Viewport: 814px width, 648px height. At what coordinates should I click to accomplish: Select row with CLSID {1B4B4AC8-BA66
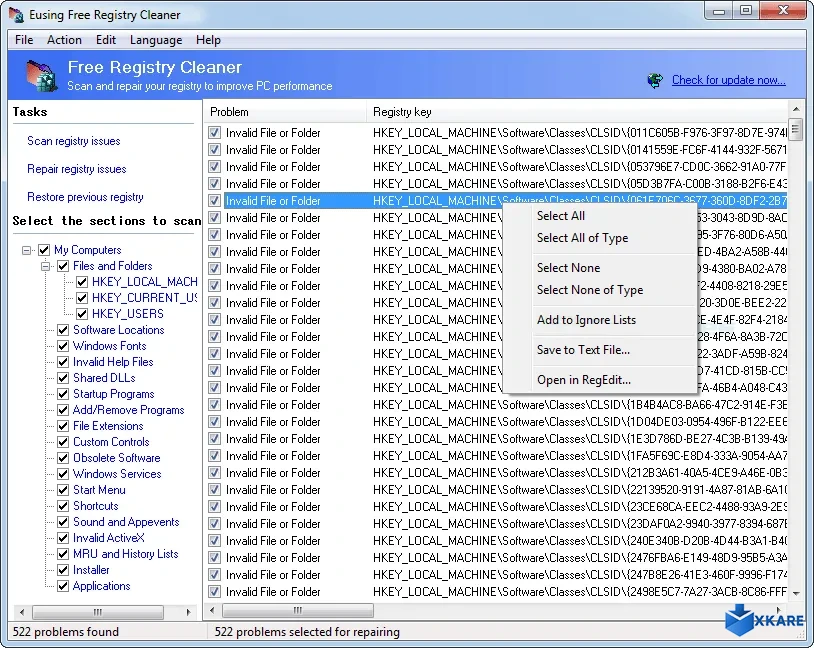tap(497, 405)
